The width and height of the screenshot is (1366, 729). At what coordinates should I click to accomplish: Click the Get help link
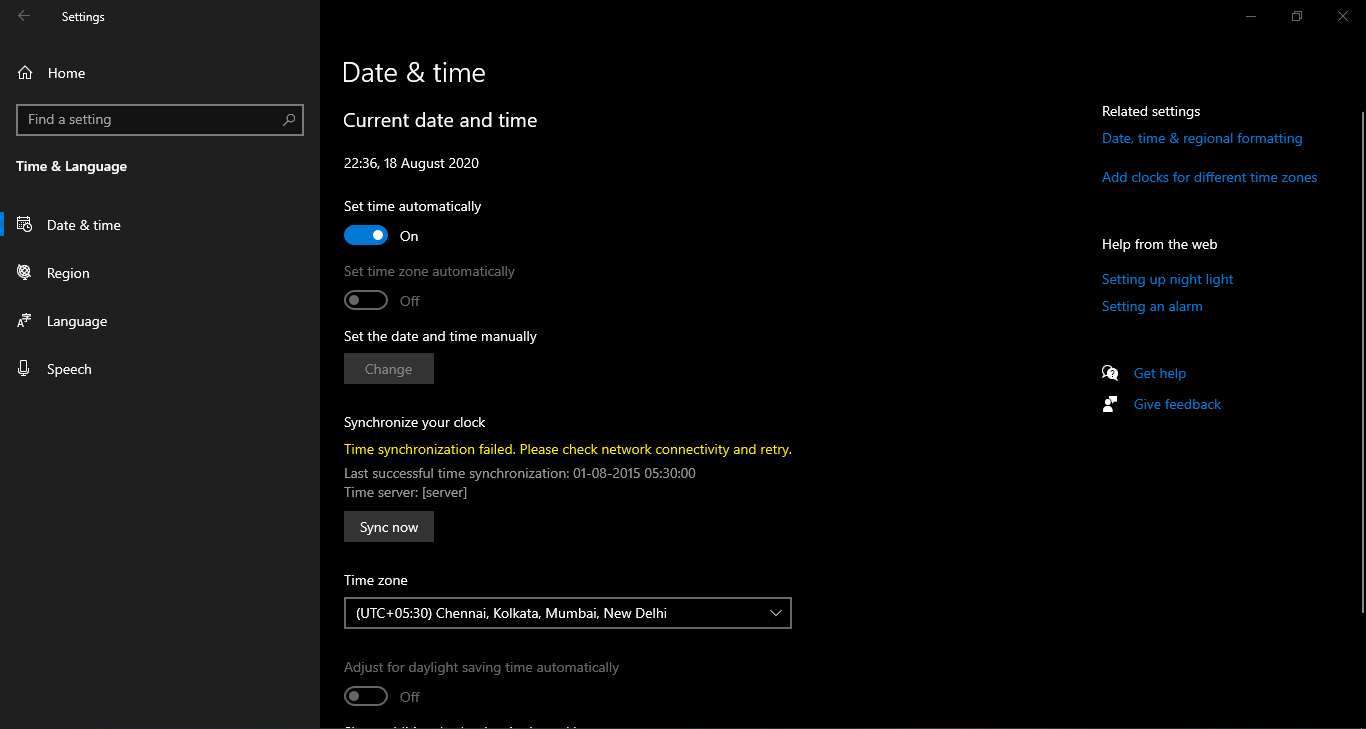1160,373
